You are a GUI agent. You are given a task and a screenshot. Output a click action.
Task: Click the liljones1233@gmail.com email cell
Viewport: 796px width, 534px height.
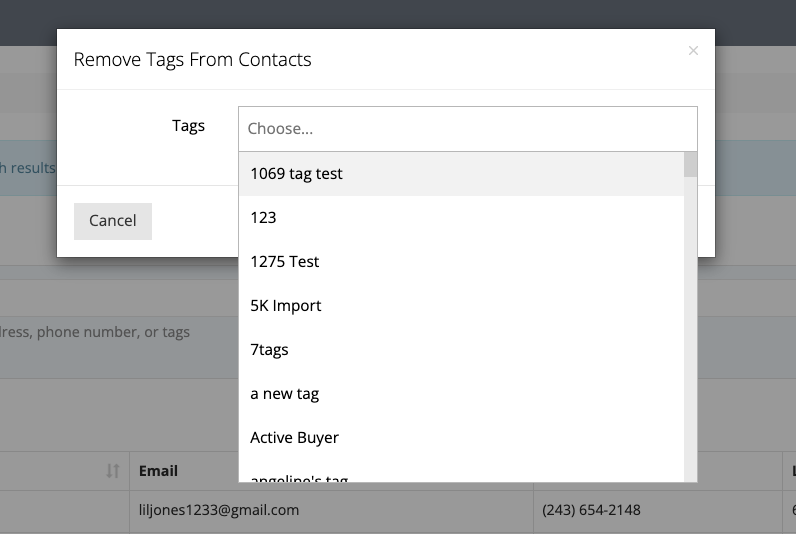point(331,510)
